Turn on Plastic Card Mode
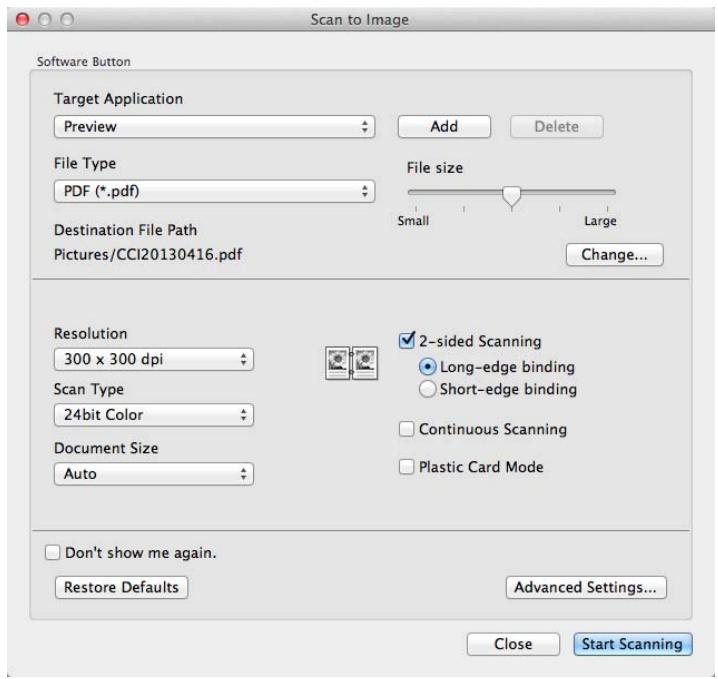The width and height of the screenshot is (718, 679). pos(406,467)
